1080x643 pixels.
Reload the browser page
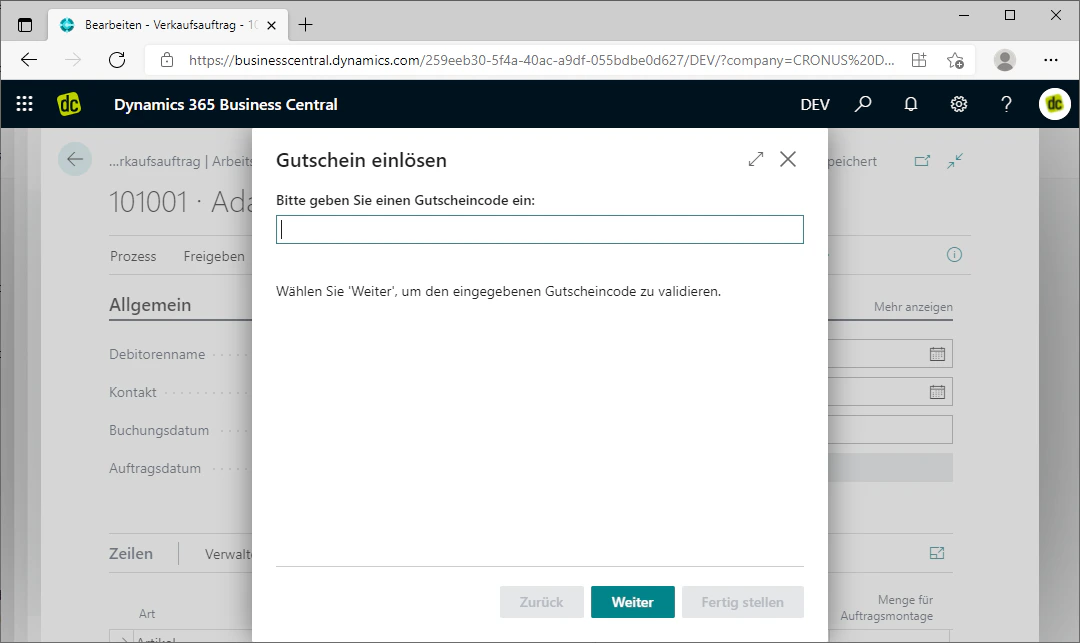[117, 60]
